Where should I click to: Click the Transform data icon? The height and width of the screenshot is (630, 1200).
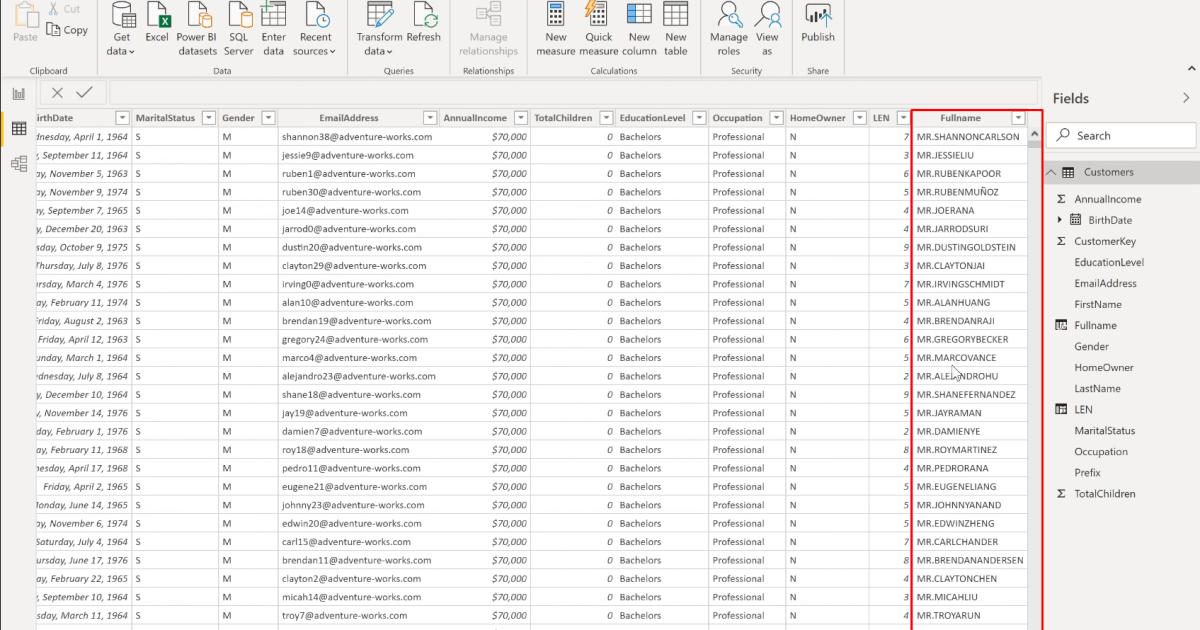378,27
